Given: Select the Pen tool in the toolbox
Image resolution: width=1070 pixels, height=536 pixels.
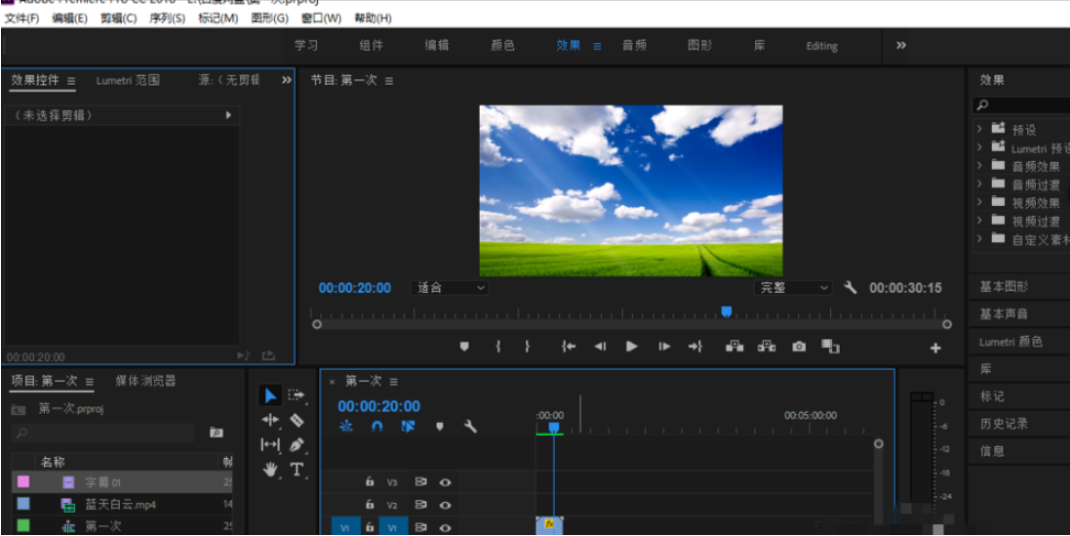Looking at the screenshot, I should [297, 445].
